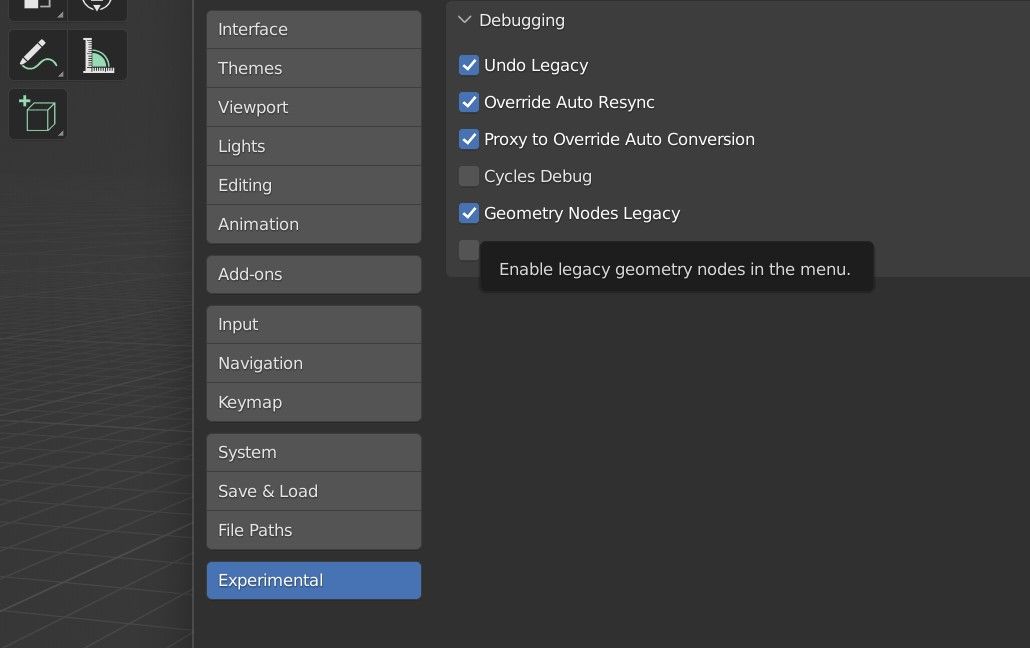Select the Annotate pencil tool
The width and height of the screenshot is (1030, 648).
[37, 55]
